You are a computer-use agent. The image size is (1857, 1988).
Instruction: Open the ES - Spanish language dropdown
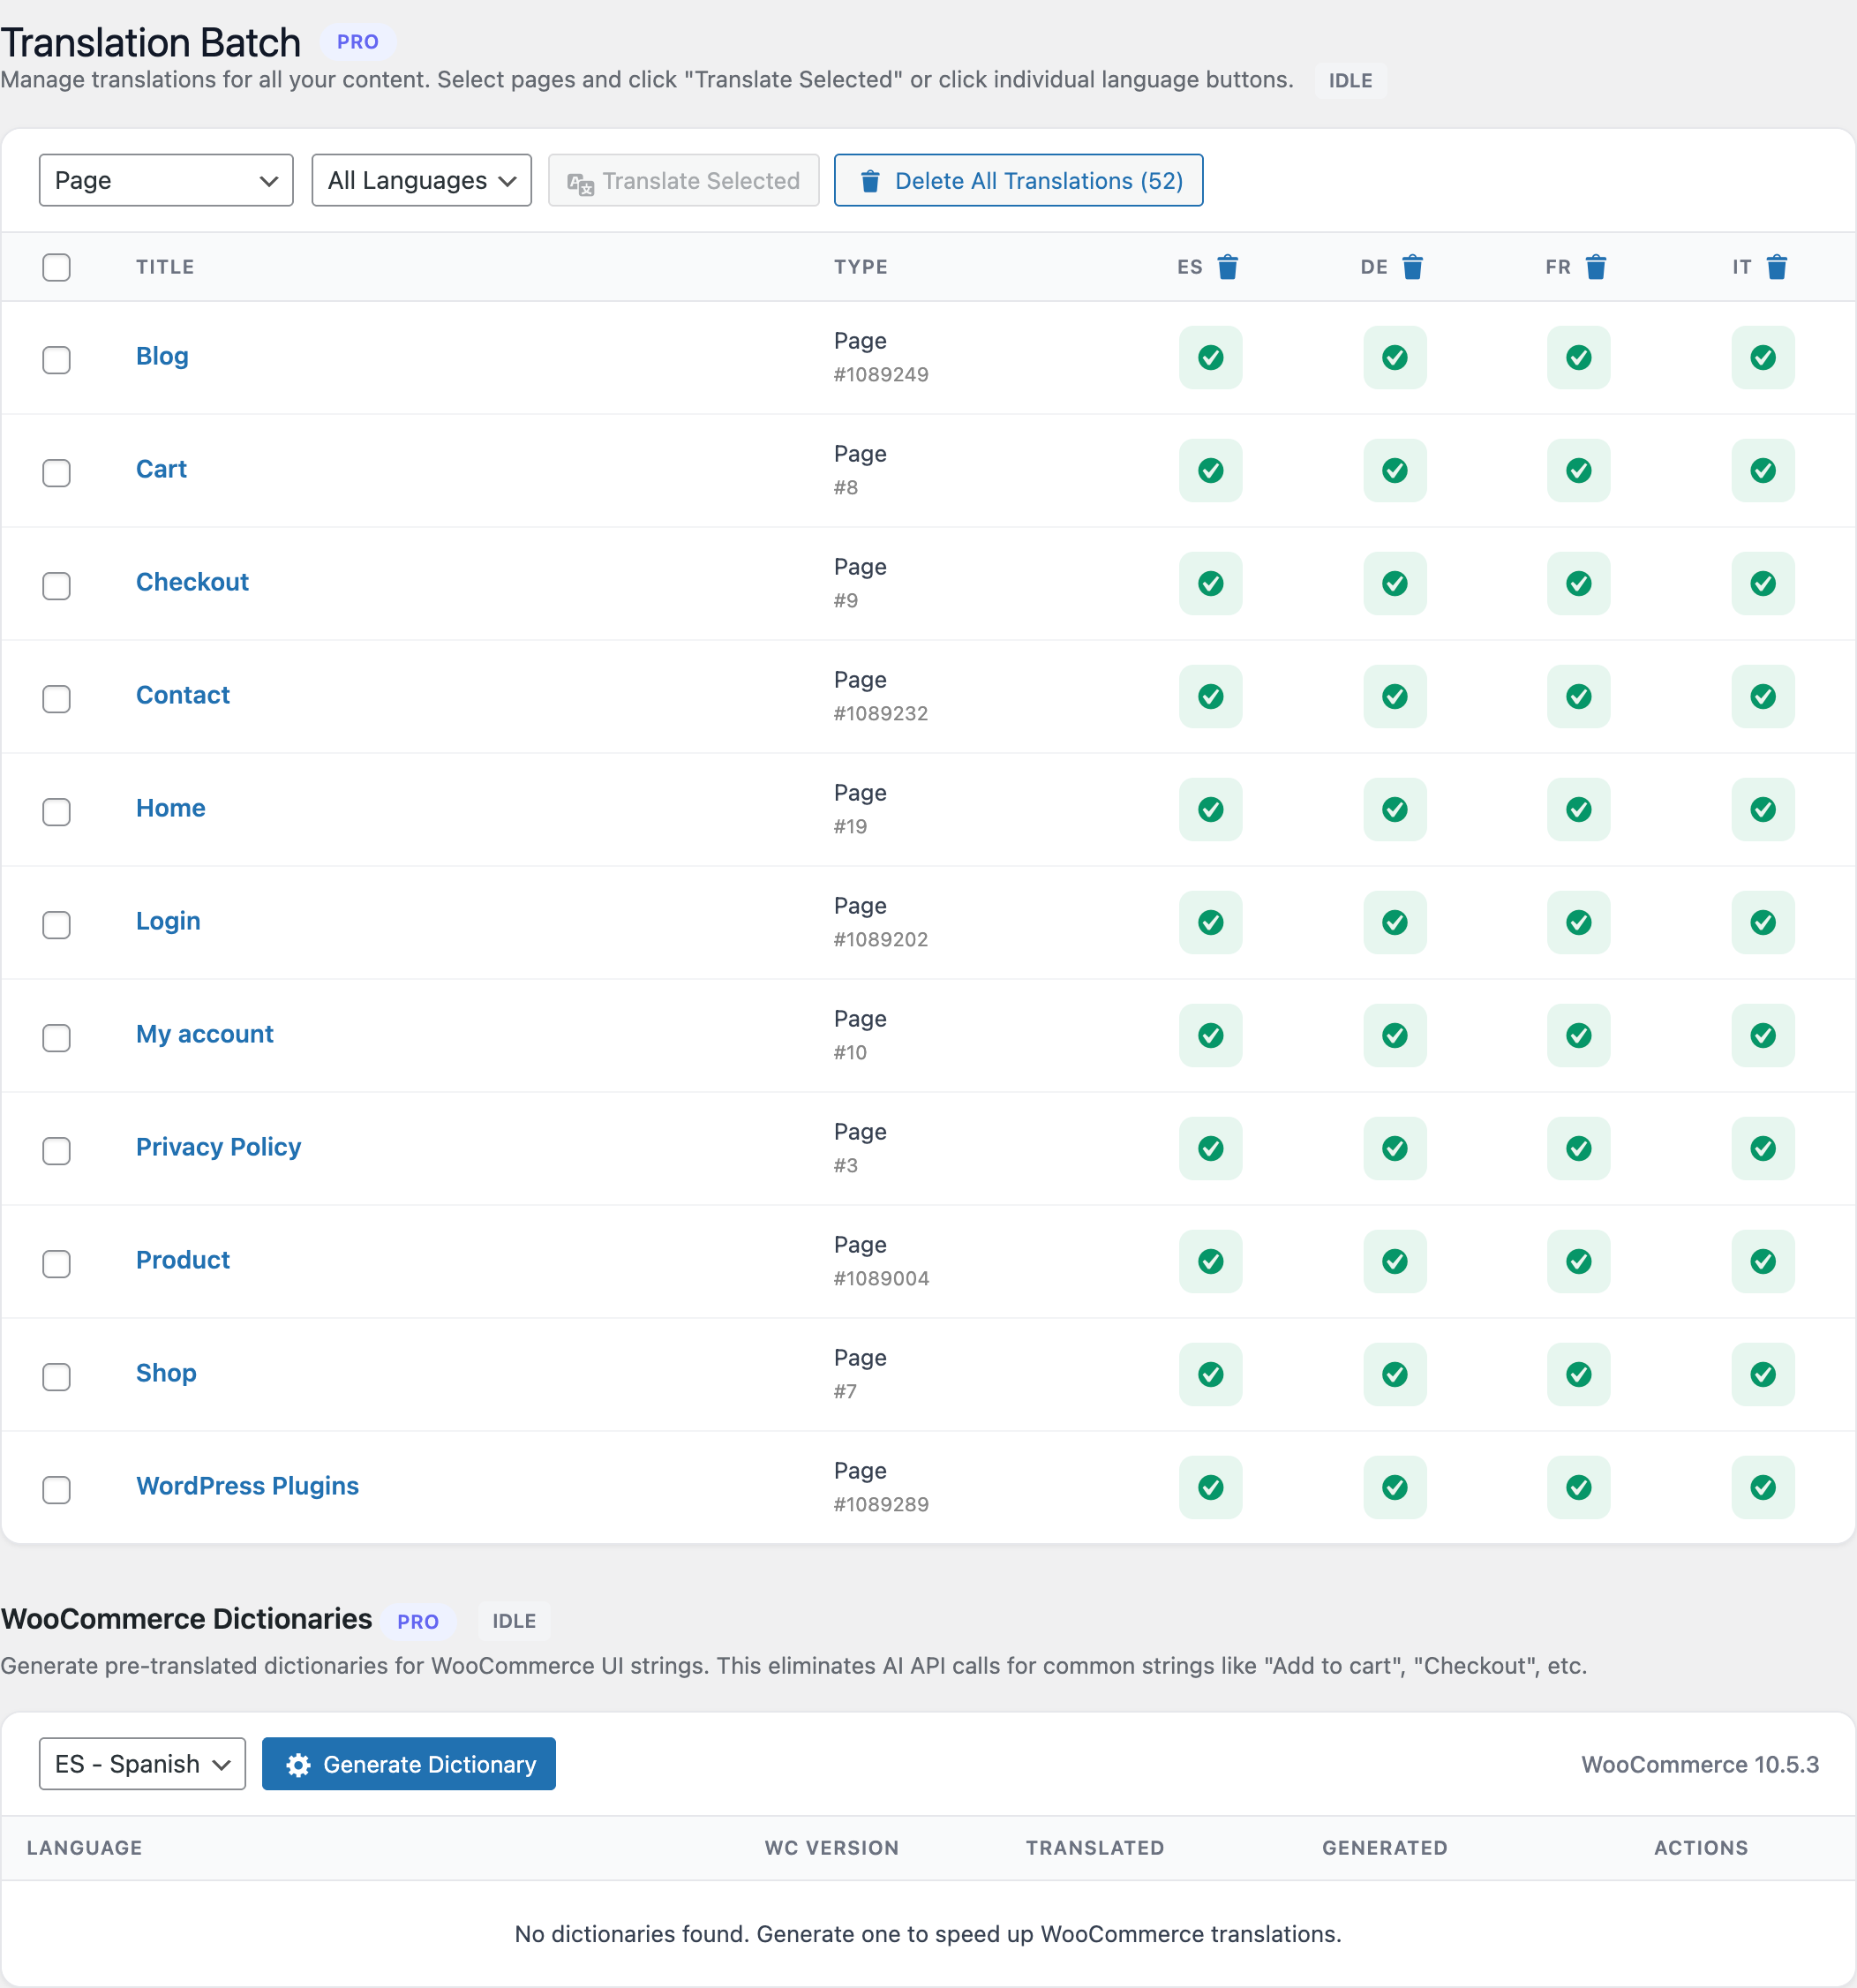[x=142, y=1764]
